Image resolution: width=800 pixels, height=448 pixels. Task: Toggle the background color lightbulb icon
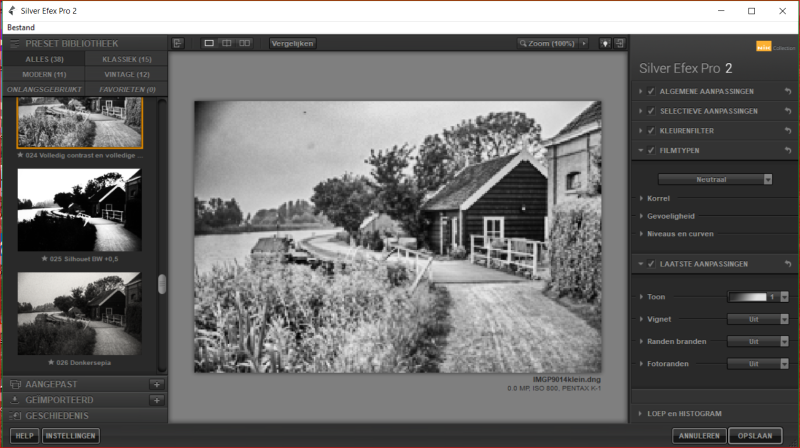[x=605, y=43]
